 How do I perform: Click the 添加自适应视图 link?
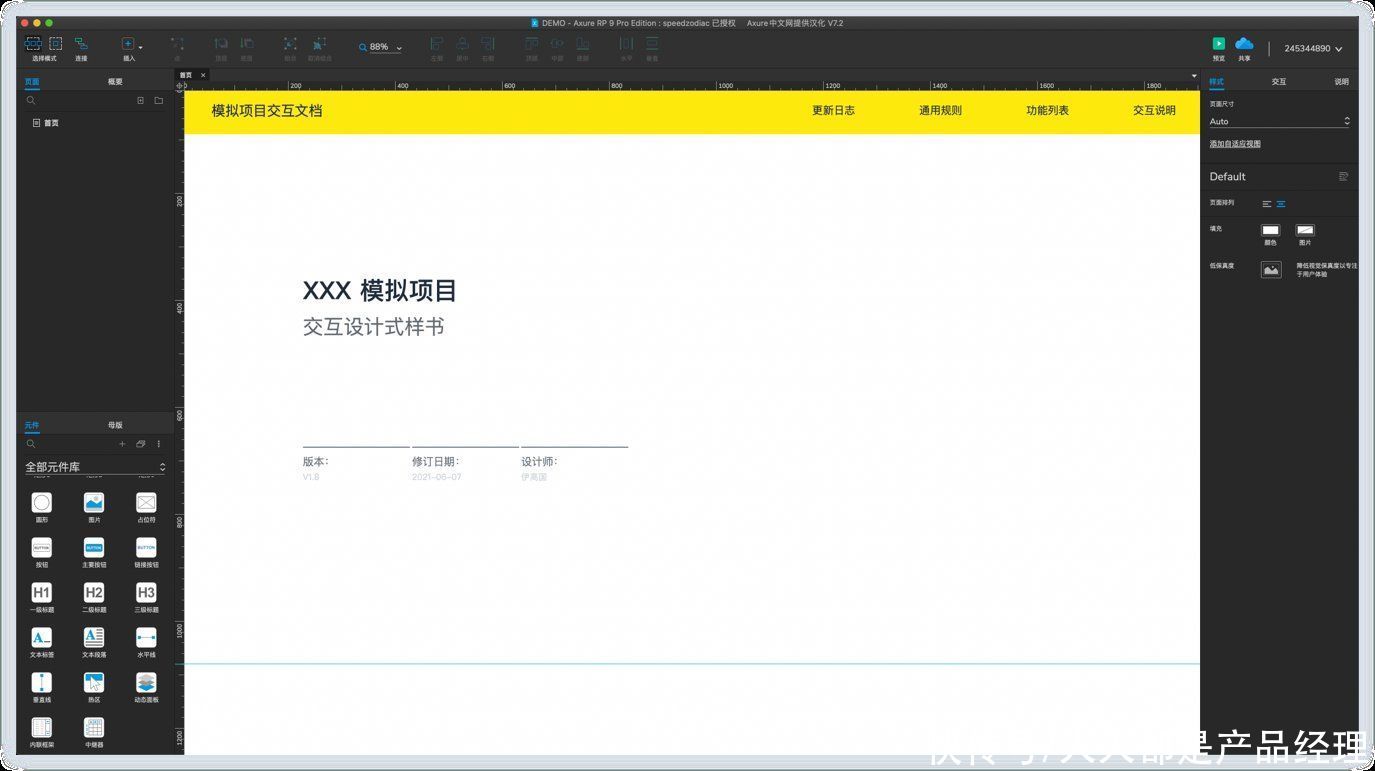click(x=1235, y=144)
